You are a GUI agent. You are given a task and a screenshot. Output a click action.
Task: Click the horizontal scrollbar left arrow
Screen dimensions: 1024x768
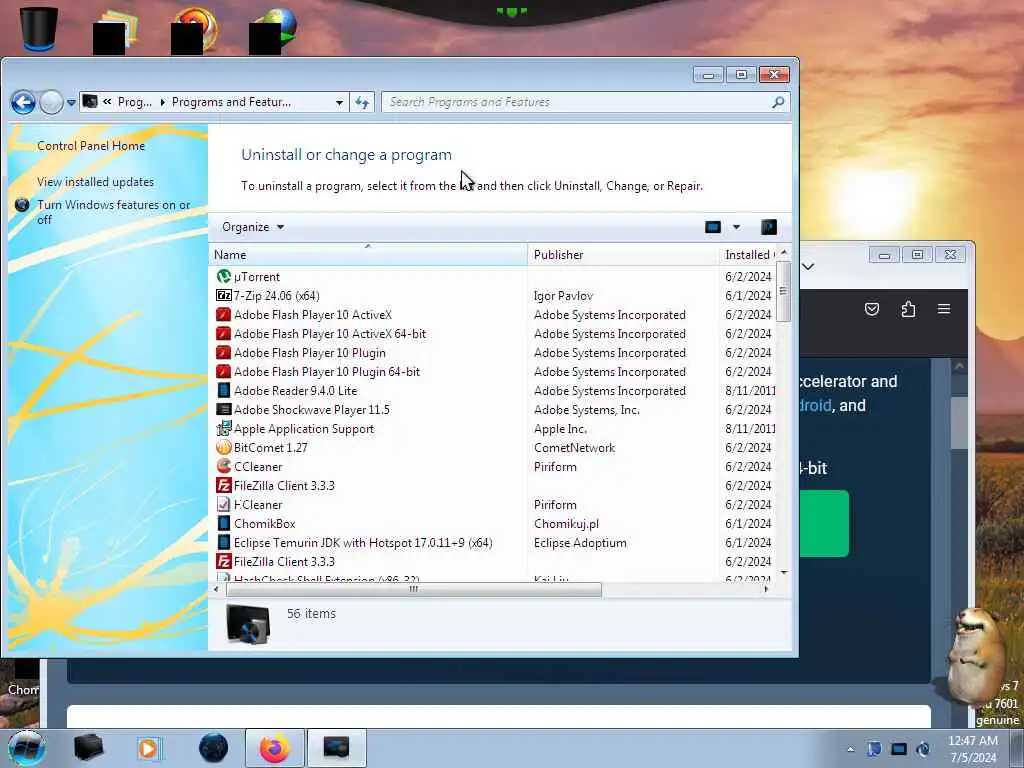(x=216, y=589)
